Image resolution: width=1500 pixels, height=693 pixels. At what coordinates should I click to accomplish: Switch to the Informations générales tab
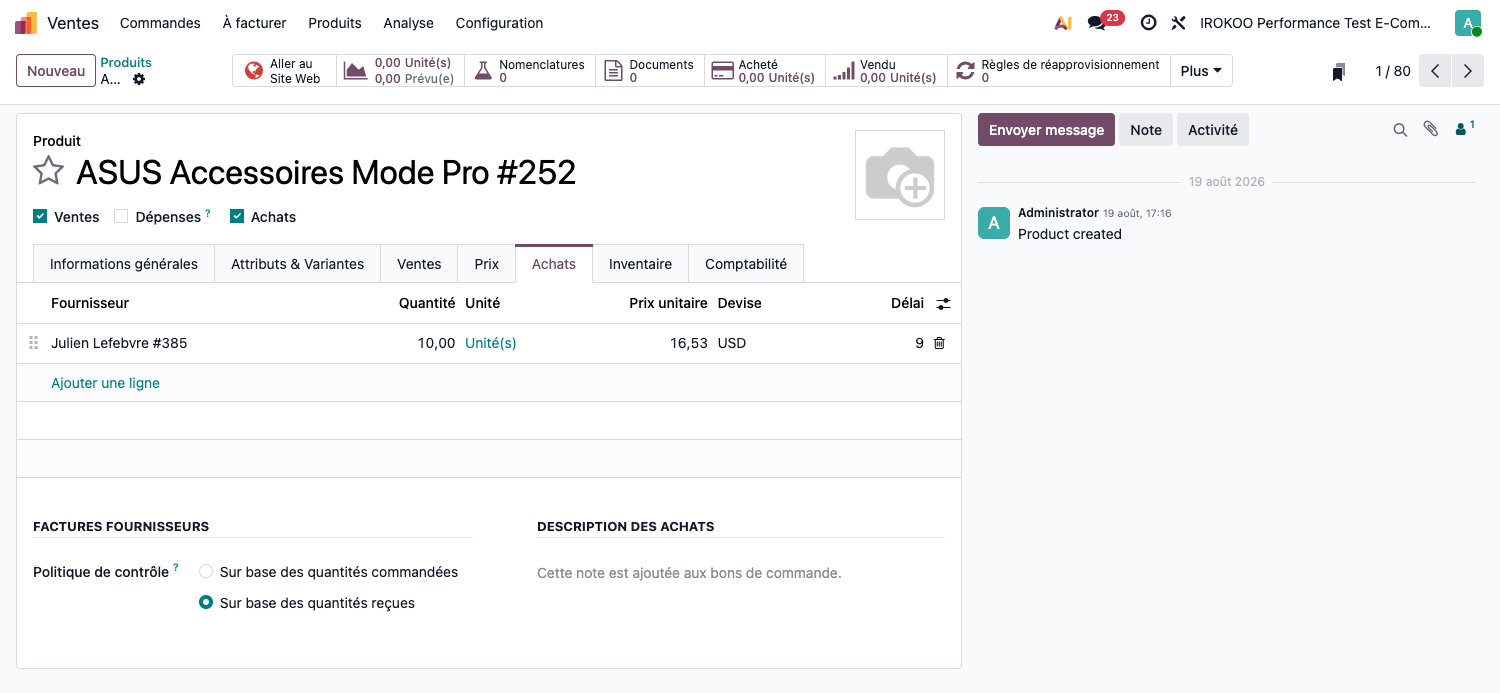[x=124, y=264]
